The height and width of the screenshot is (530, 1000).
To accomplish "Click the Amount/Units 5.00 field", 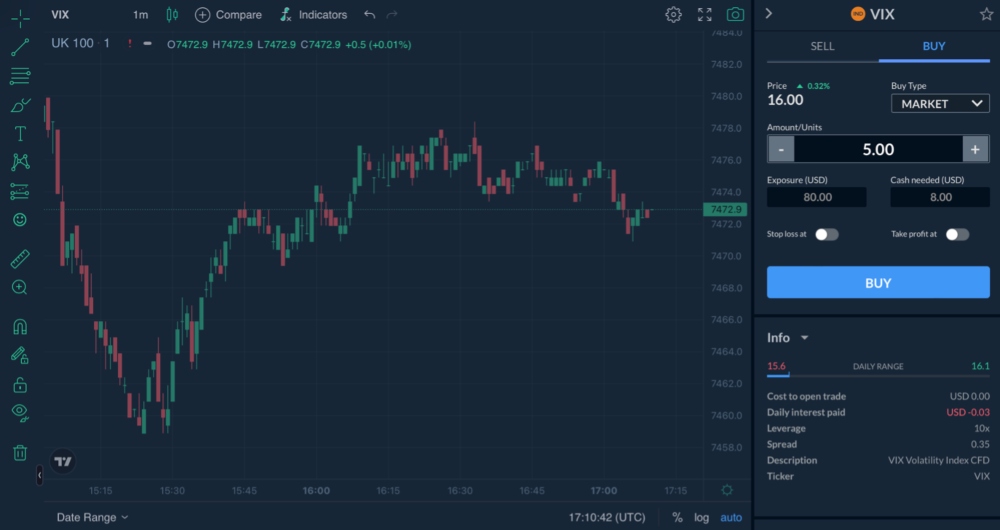I will tap(878, 149).
